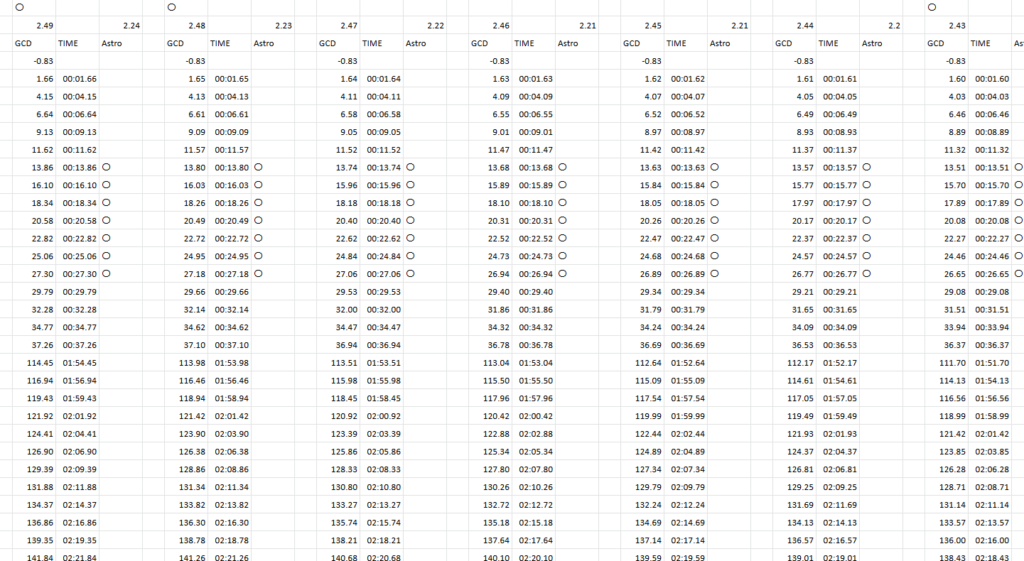
Task: Select the GCD cell with value 131.14
Action: [x=950, y=504]
